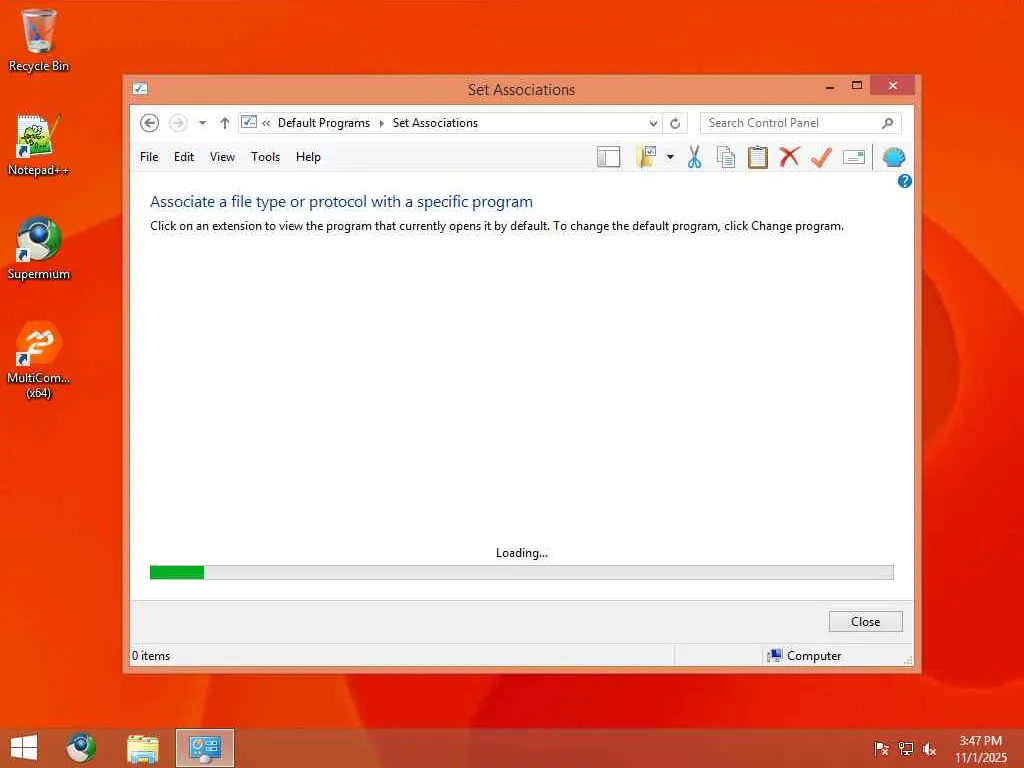
Task: Toggle the navigation pane layout icon
Action: click(608, 157)
